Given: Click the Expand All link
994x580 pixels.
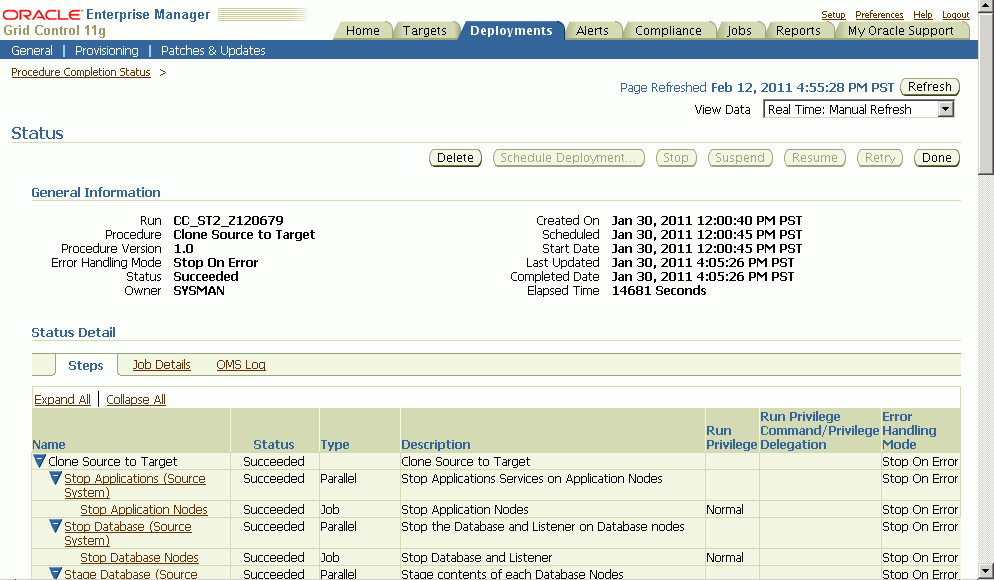Looking at the screenshot, I should click(x=62, y=399).
